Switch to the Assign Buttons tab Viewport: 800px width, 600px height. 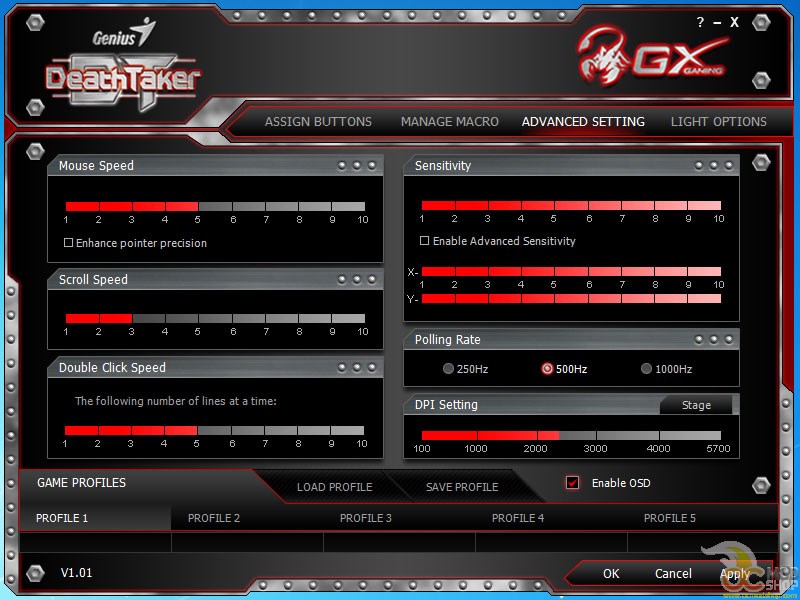click(x=318, y=121)
